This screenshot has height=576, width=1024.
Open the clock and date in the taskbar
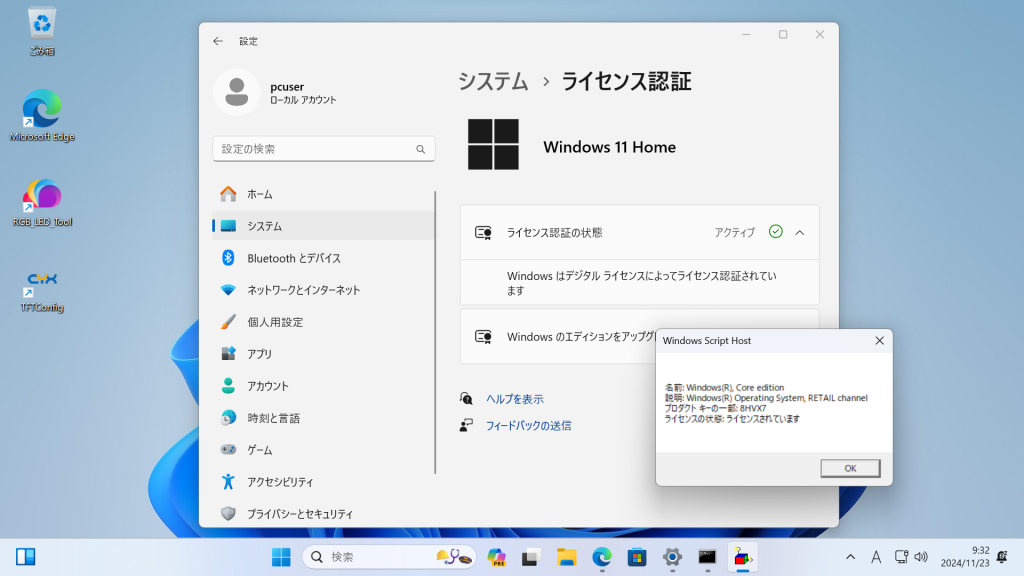coord(965,557)
